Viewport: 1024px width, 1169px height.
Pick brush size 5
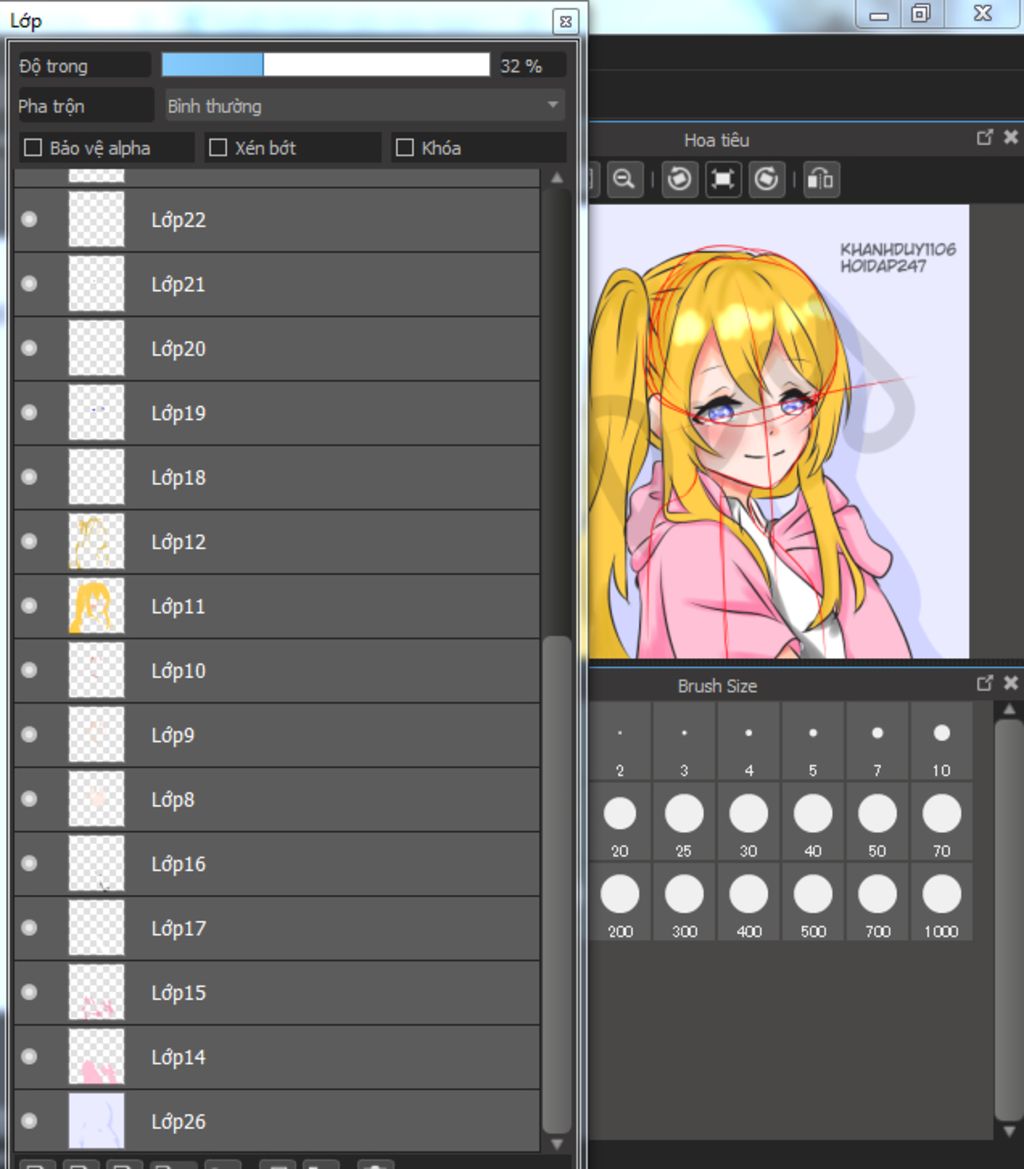pos(812,742)
